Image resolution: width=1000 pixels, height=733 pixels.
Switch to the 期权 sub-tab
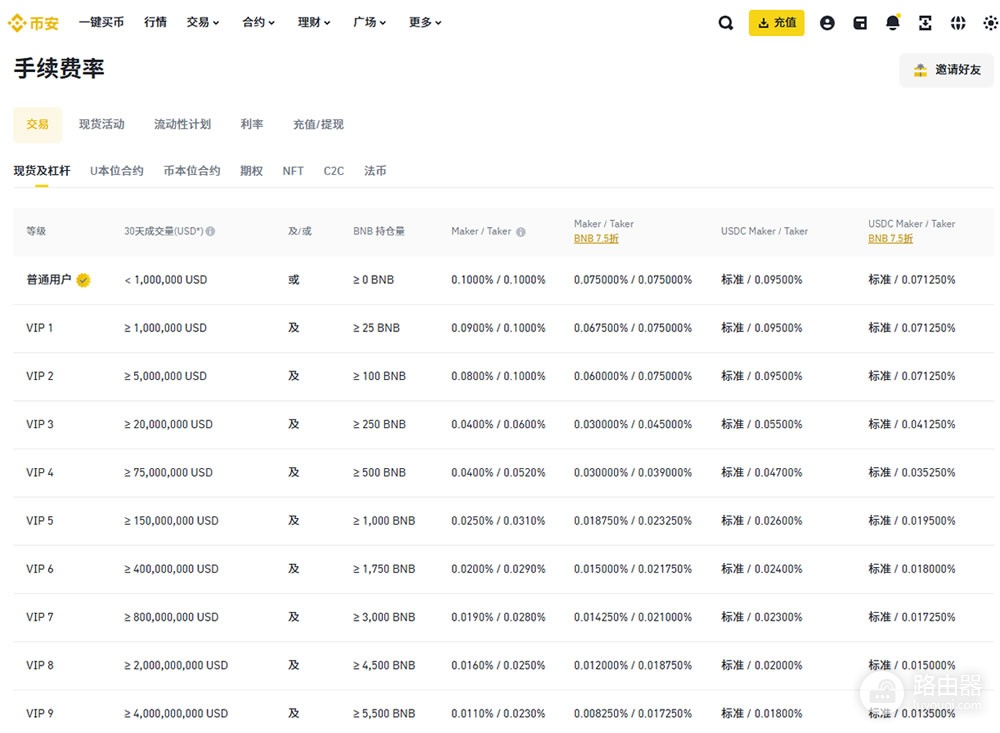[x=251, y=171]
